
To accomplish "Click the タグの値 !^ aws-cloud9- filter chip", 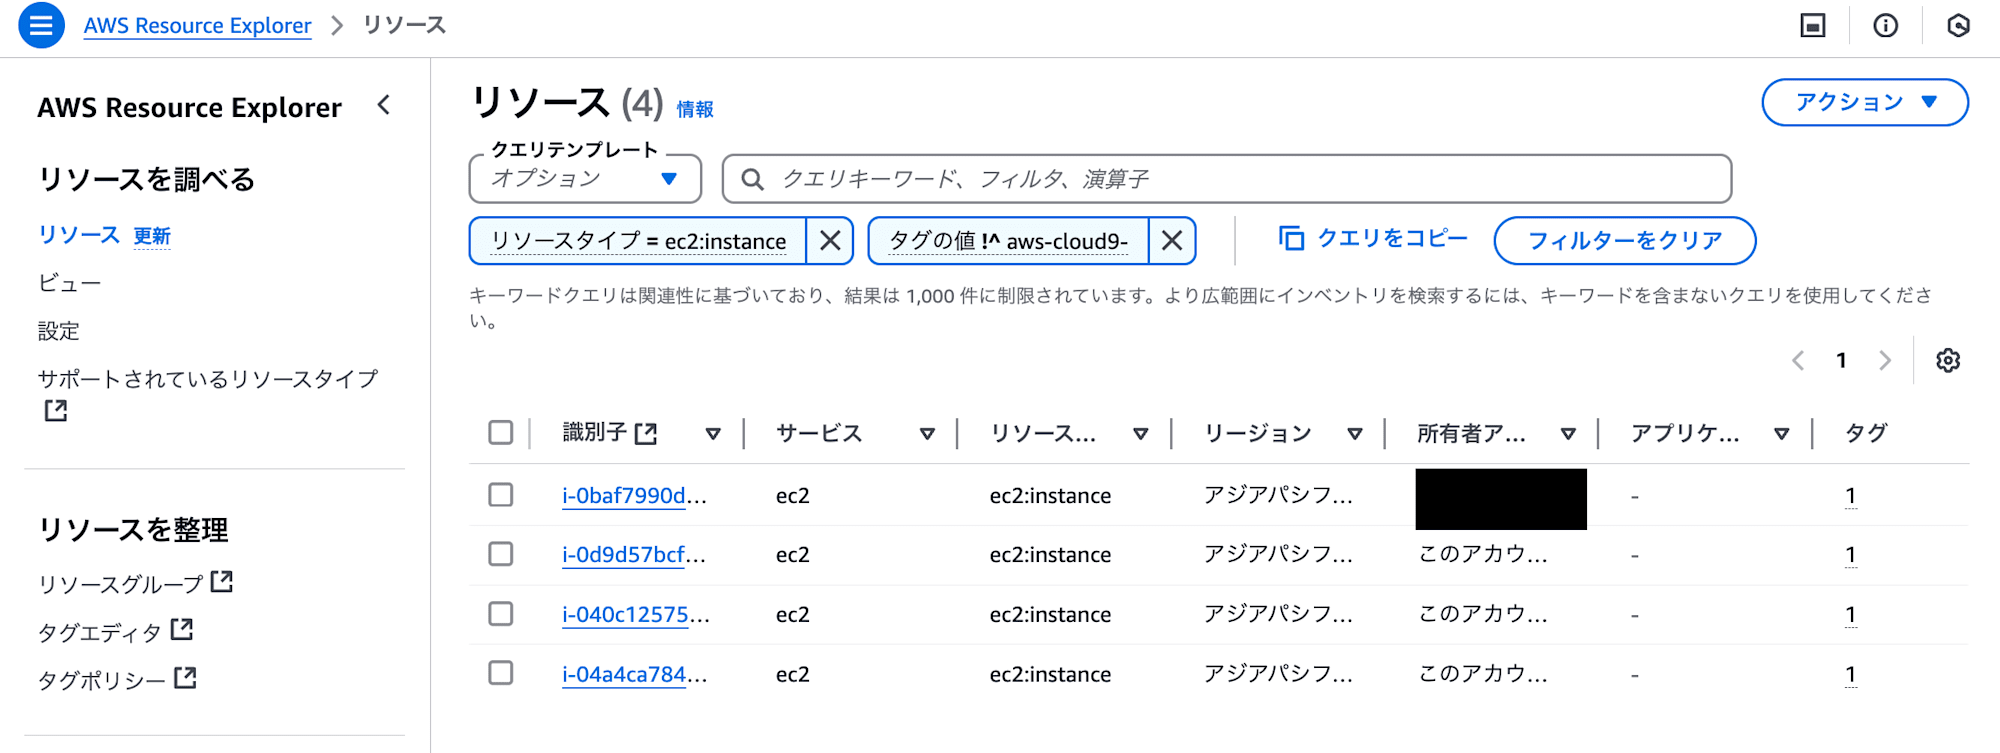I will (1009, 241).
